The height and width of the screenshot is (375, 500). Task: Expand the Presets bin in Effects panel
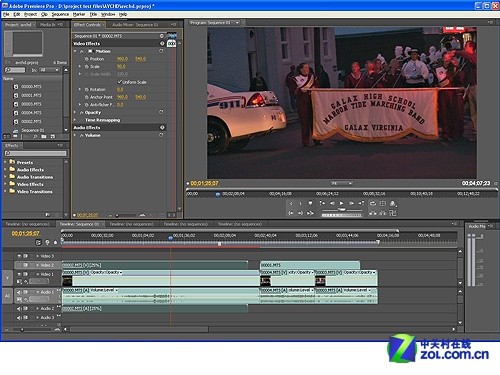5,162
